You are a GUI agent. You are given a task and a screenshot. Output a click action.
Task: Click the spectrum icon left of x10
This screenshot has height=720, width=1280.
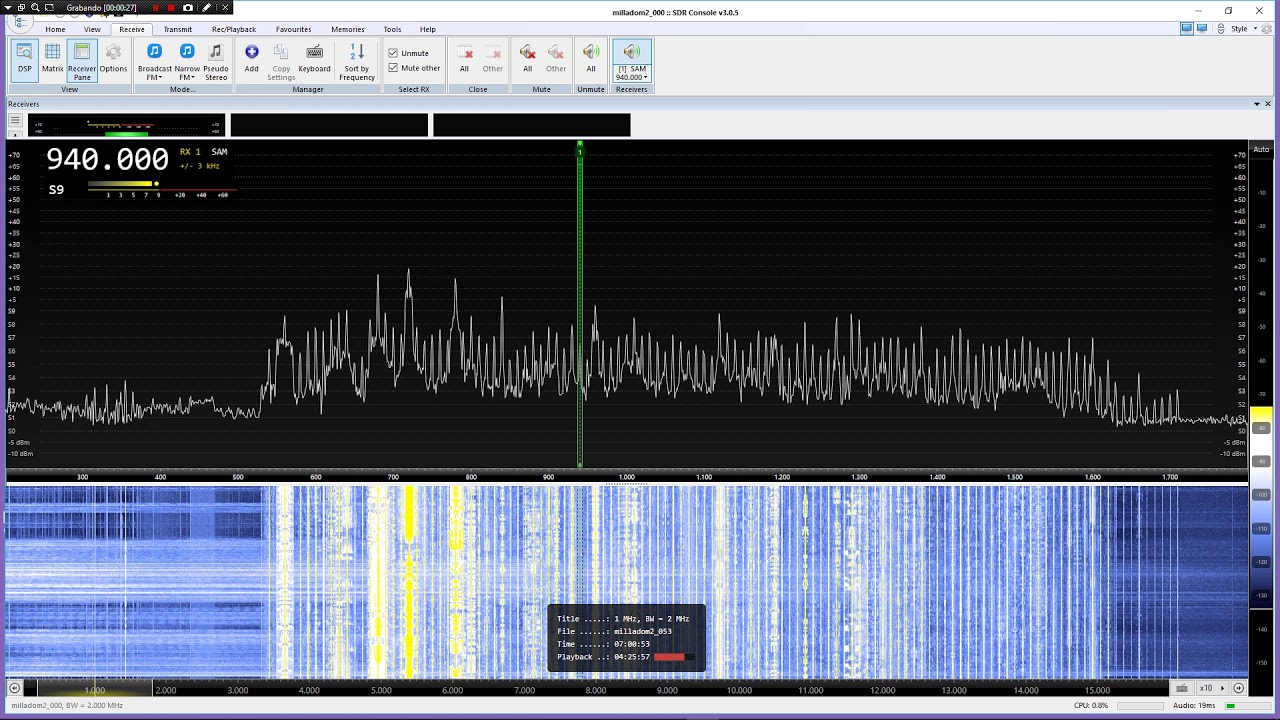(1182, 688)
